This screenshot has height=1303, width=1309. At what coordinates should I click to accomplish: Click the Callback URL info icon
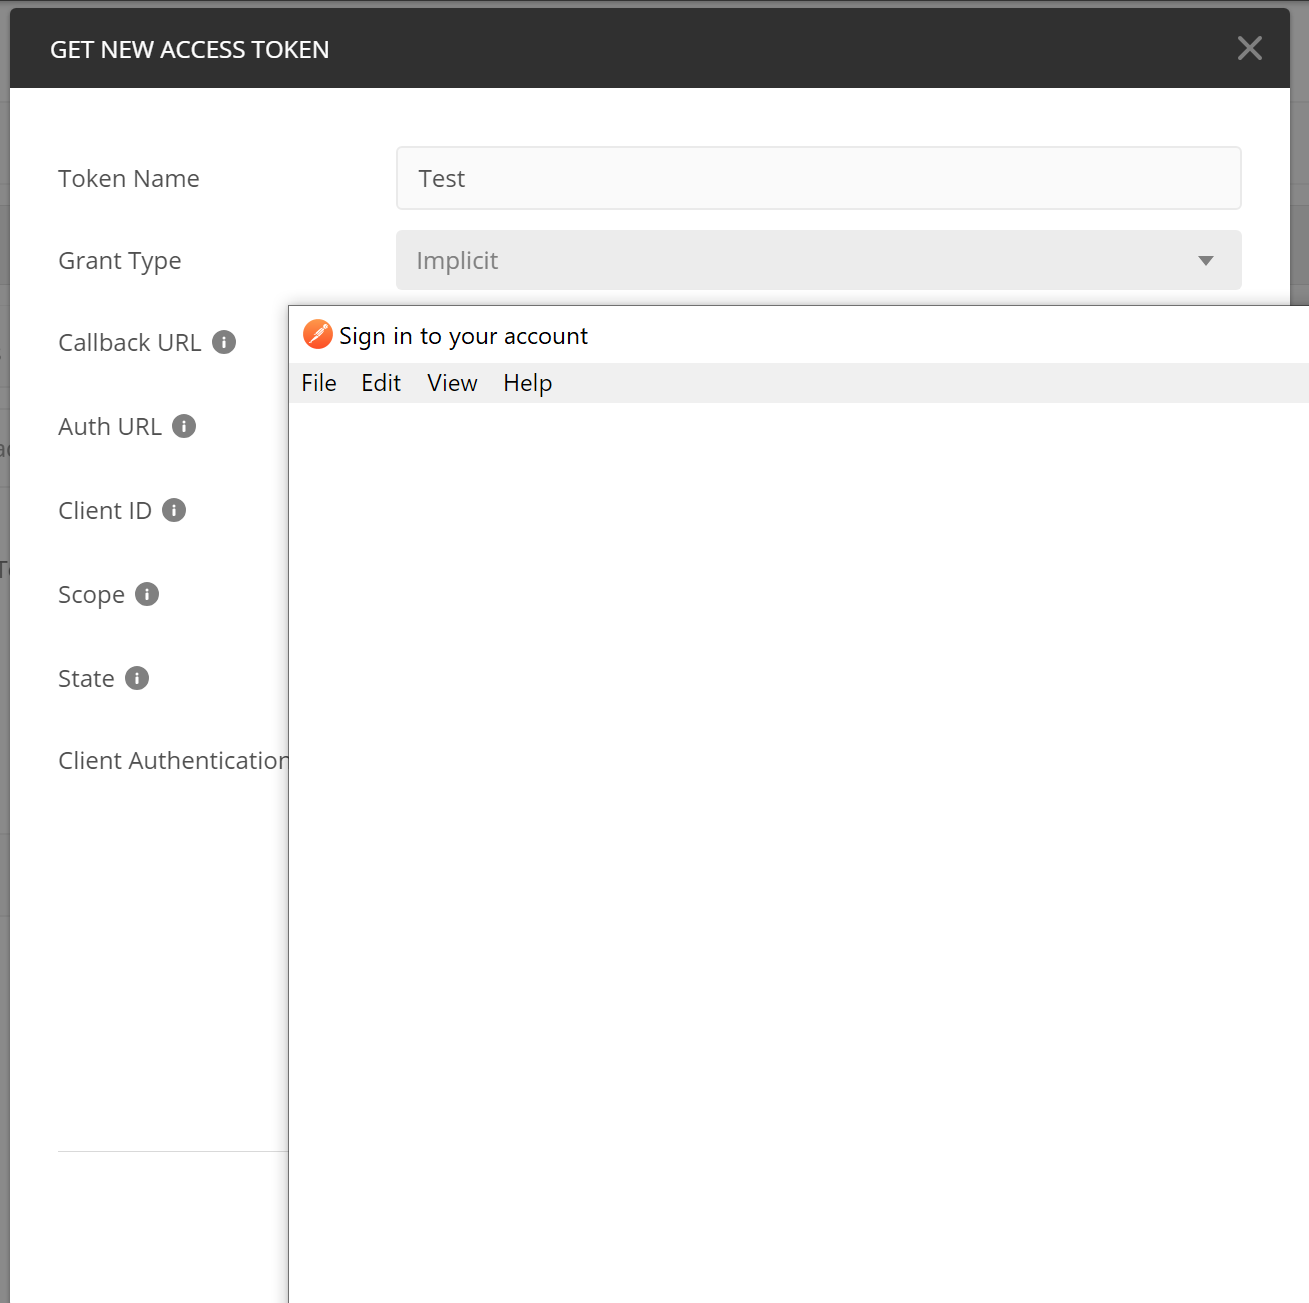pos(224,342)
